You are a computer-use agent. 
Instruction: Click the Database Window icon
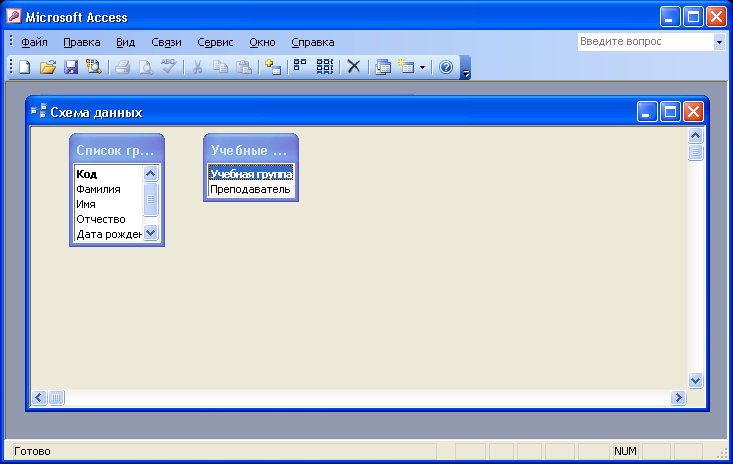[383, 67]
